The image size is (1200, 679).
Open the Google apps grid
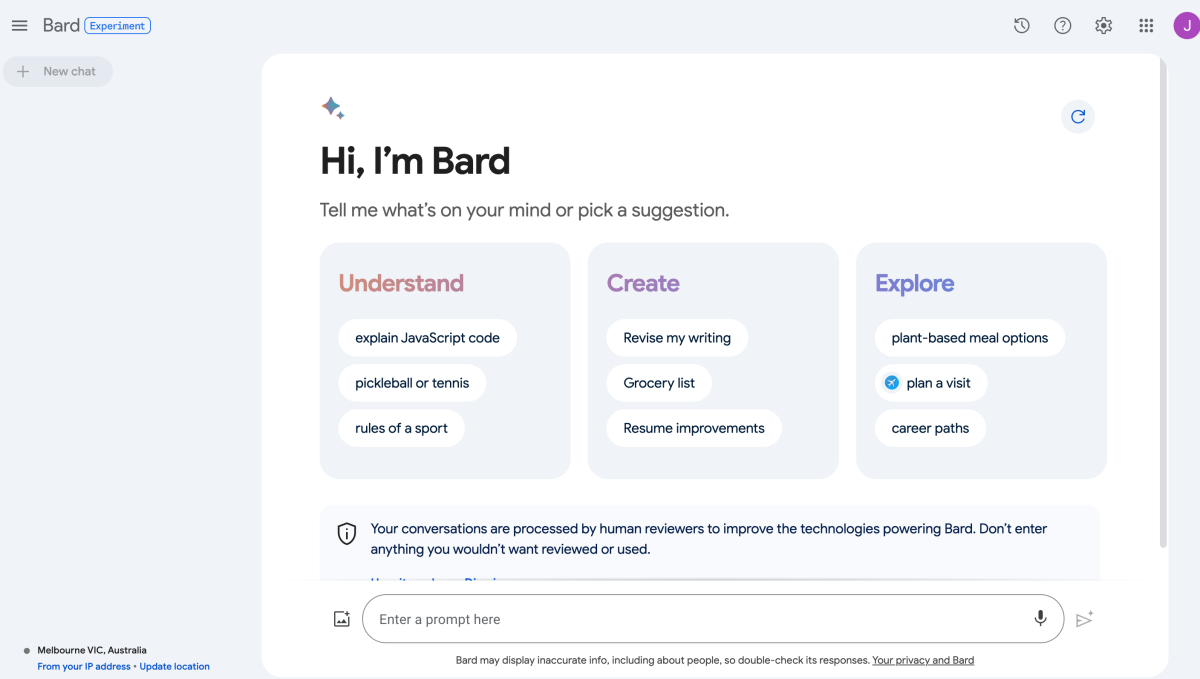(x=1146, y=26)
